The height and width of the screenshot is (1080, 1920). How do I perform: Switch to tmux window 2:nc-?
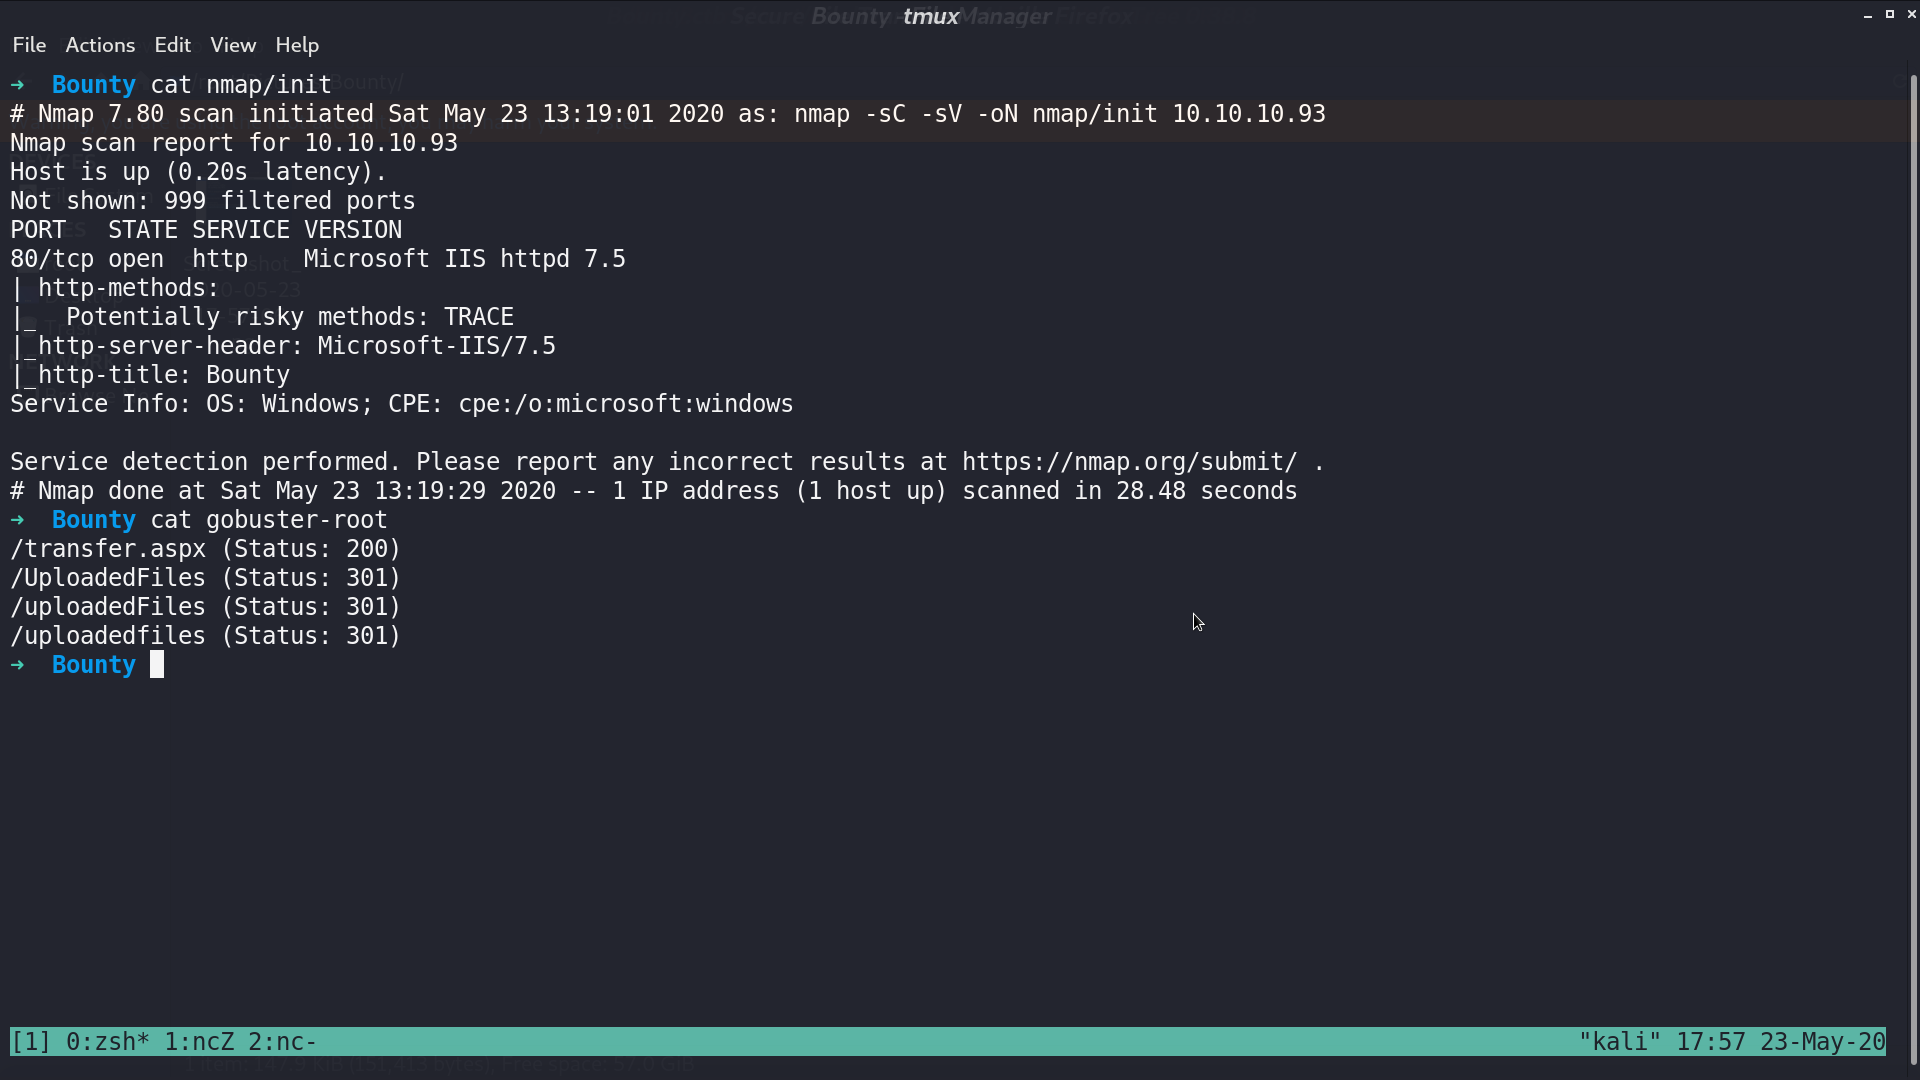tap(283, 1042)
